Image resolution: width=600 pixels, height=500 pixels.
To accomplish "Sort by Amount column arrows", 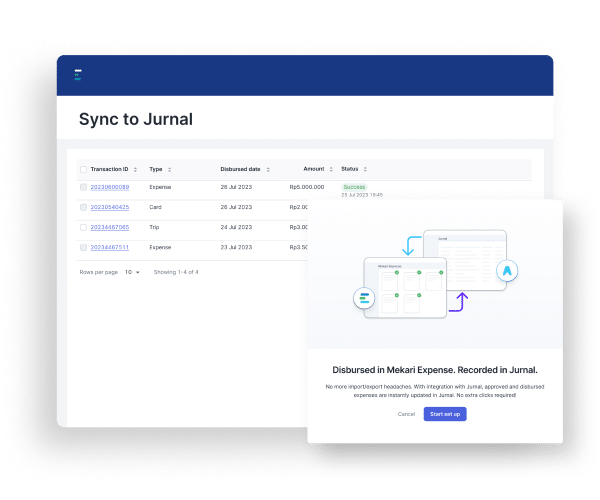I will (x=331, y=169).
